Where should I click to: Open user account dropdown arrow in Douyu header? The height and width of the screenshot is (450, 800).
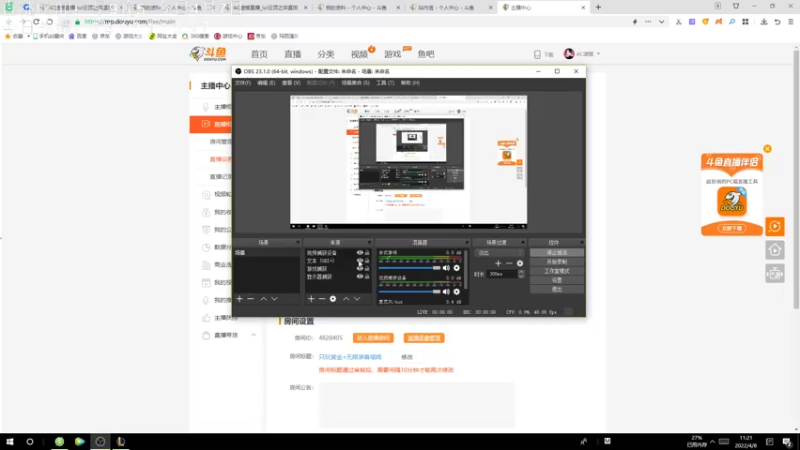coord(598,54)
